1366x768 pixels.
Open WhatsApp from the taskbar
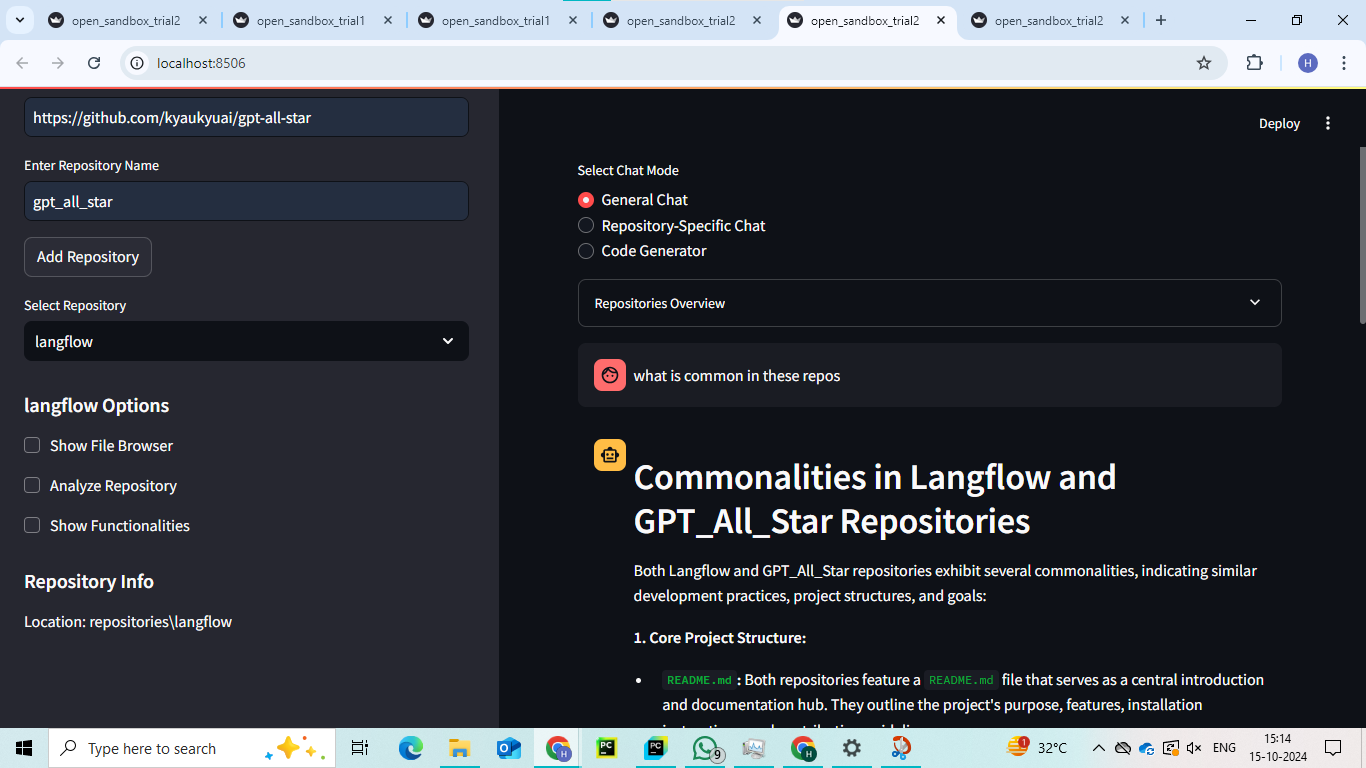point(706,748)
